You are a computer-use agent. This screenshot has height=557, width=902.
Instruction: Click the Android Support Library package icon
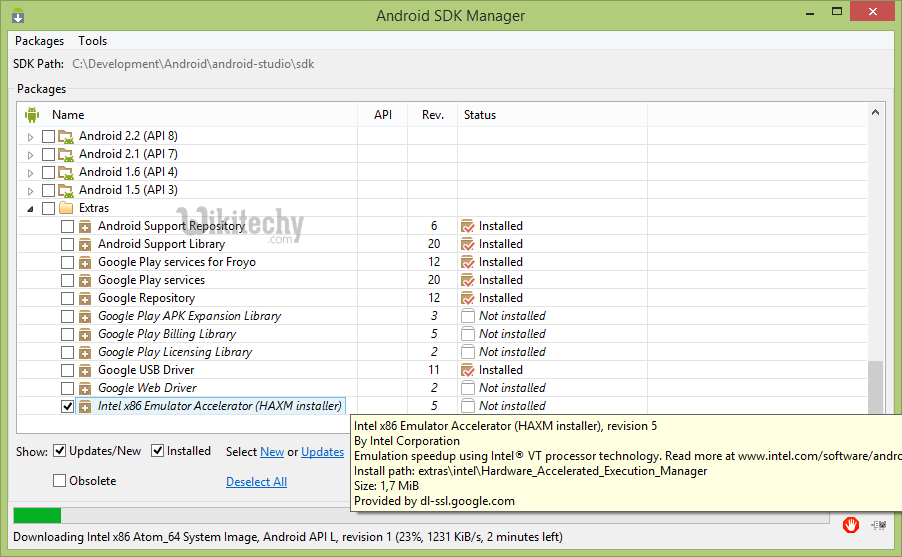(x=86, y=244)
